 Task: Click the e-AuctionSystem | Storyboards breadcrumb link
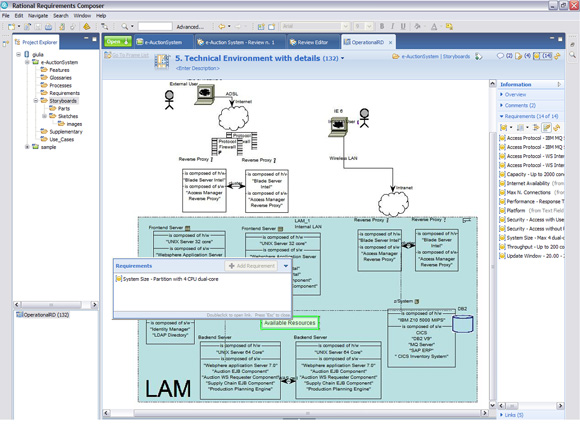click(435, 56)
